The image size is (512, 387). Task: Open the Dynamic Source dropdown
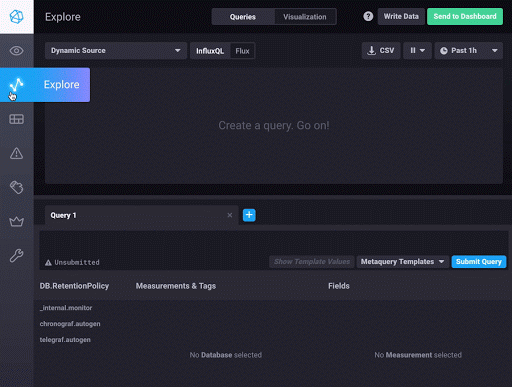[x=116, y=51]
